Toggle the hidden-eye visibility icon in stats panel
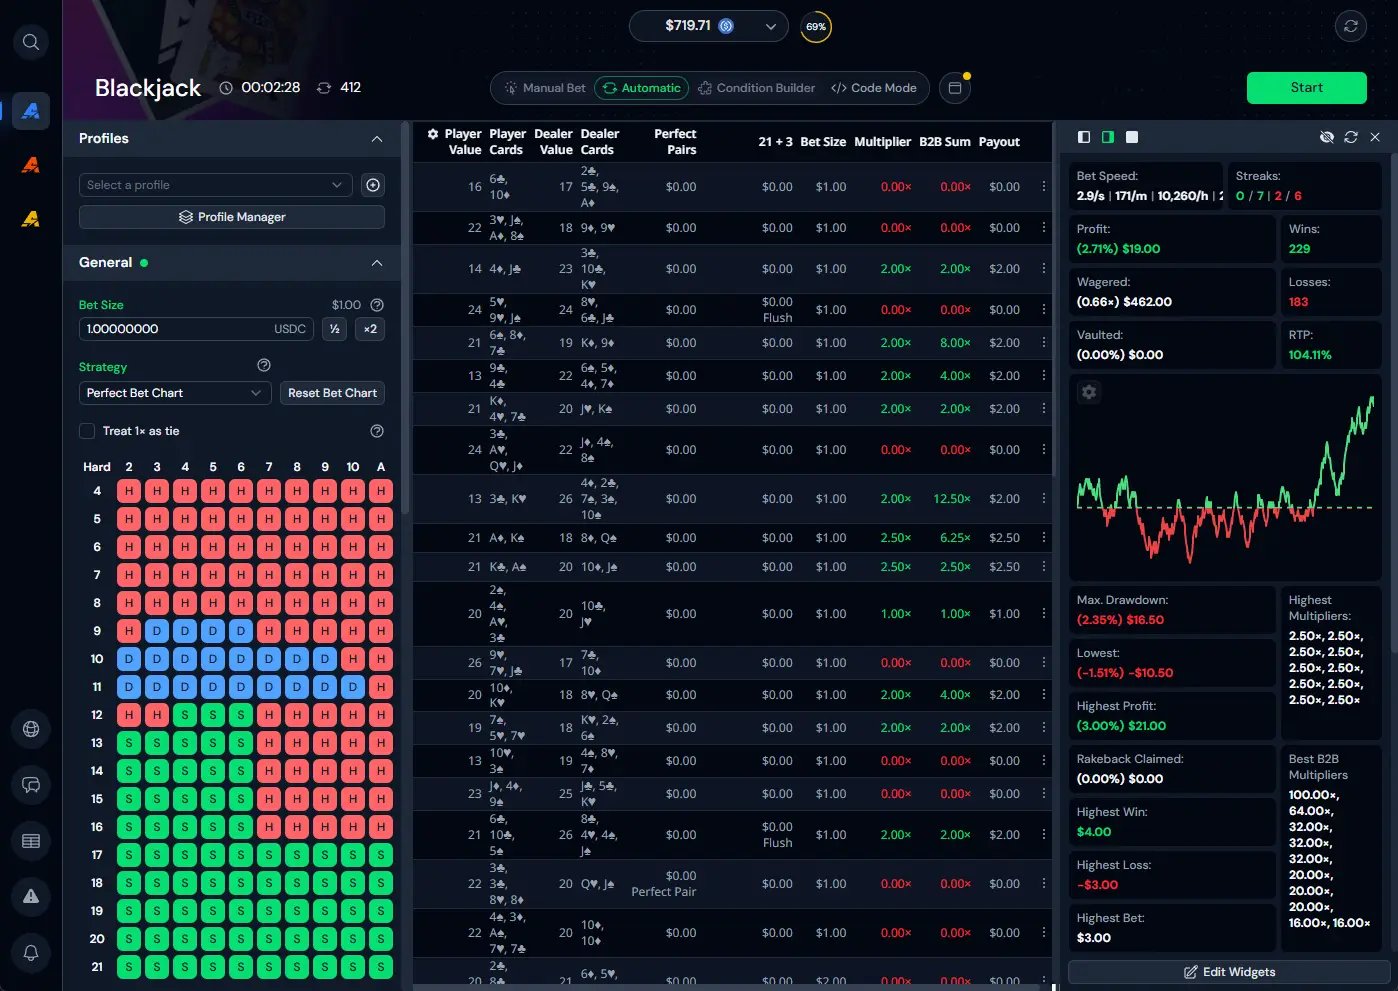Image resolution: width=1398 pixels, height=991 pixels. [x=1326, y=137]
